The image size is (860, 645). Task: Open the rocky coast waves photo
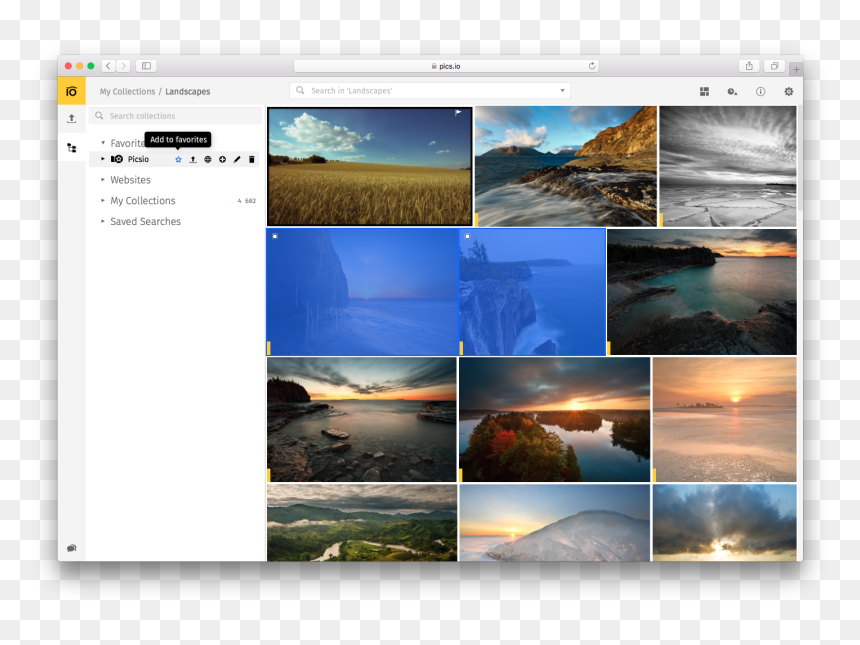click(x=565, y=166)
